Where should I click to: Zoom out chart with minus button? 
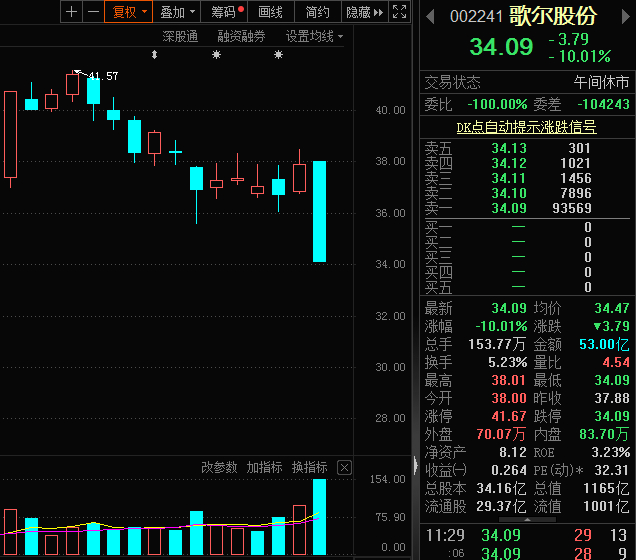point(93,12)
